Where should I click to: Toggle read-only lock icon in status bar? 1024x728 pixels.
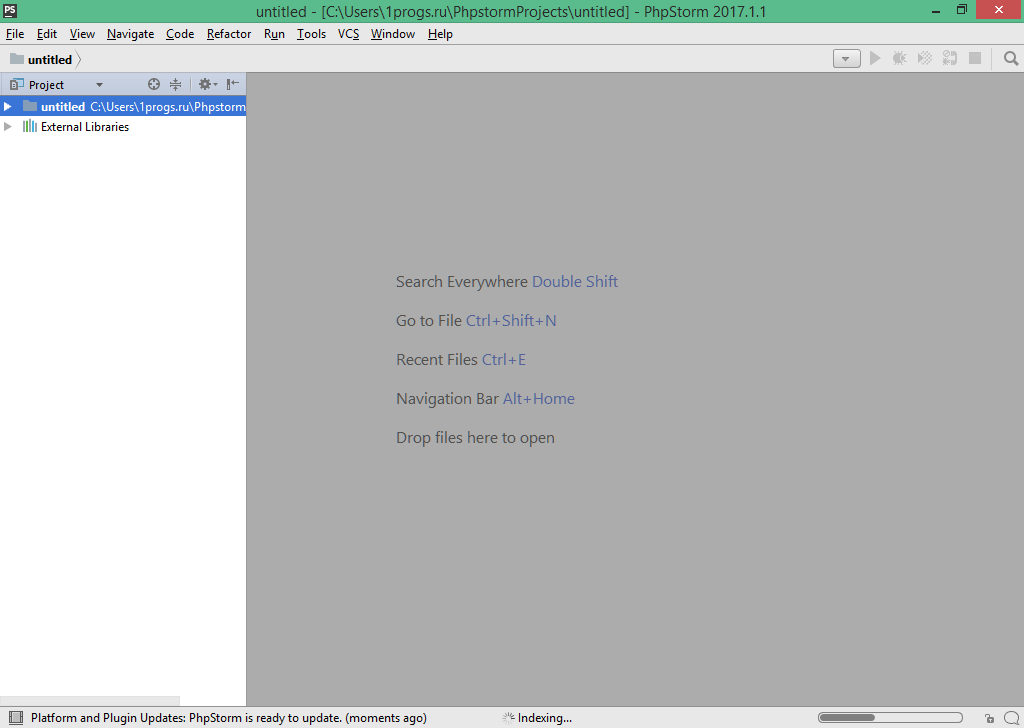[x=989, y=718]
